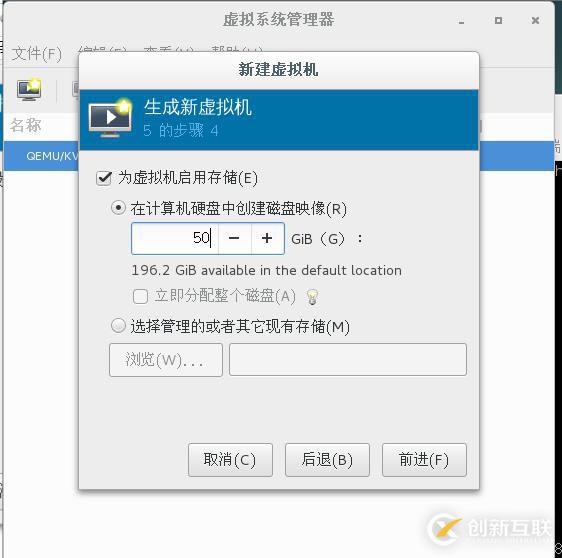Select 在计算机硬盘中创建磁盘映像(R) radio button
562x558 pixels.
(x=118, y=208)
